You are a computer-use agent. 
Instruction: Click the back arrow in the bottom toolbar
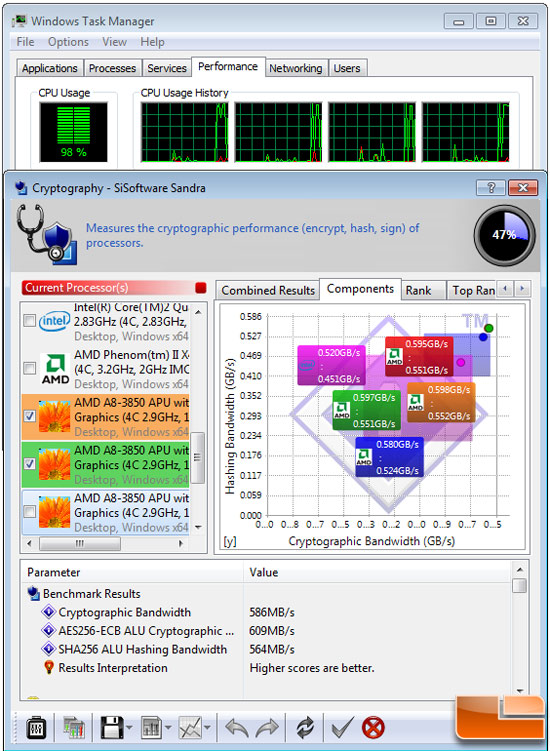point(236,728)
